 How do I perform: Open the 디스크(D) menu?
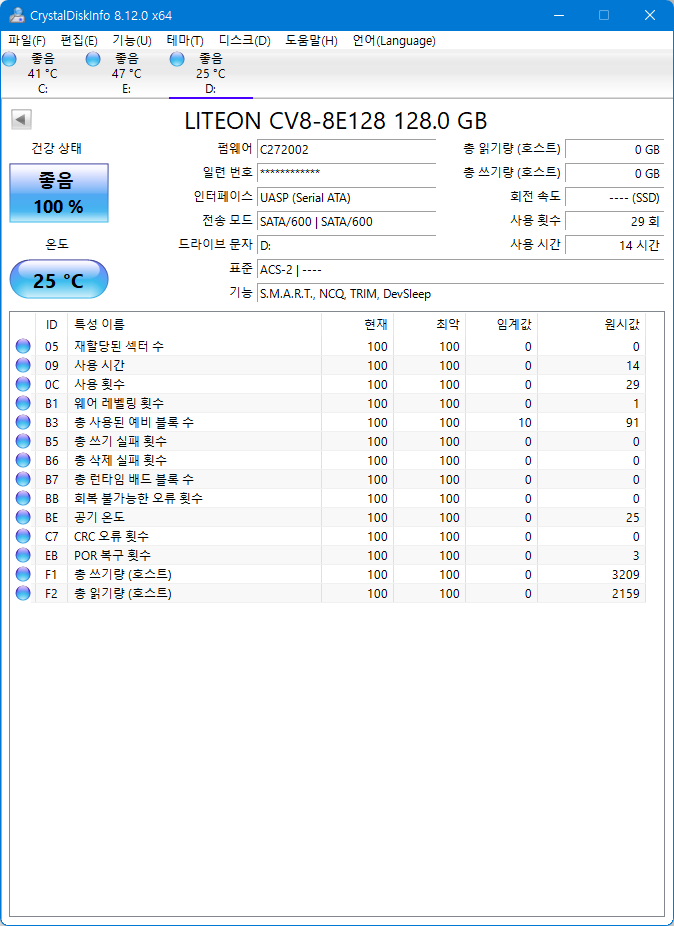(245, 41)
